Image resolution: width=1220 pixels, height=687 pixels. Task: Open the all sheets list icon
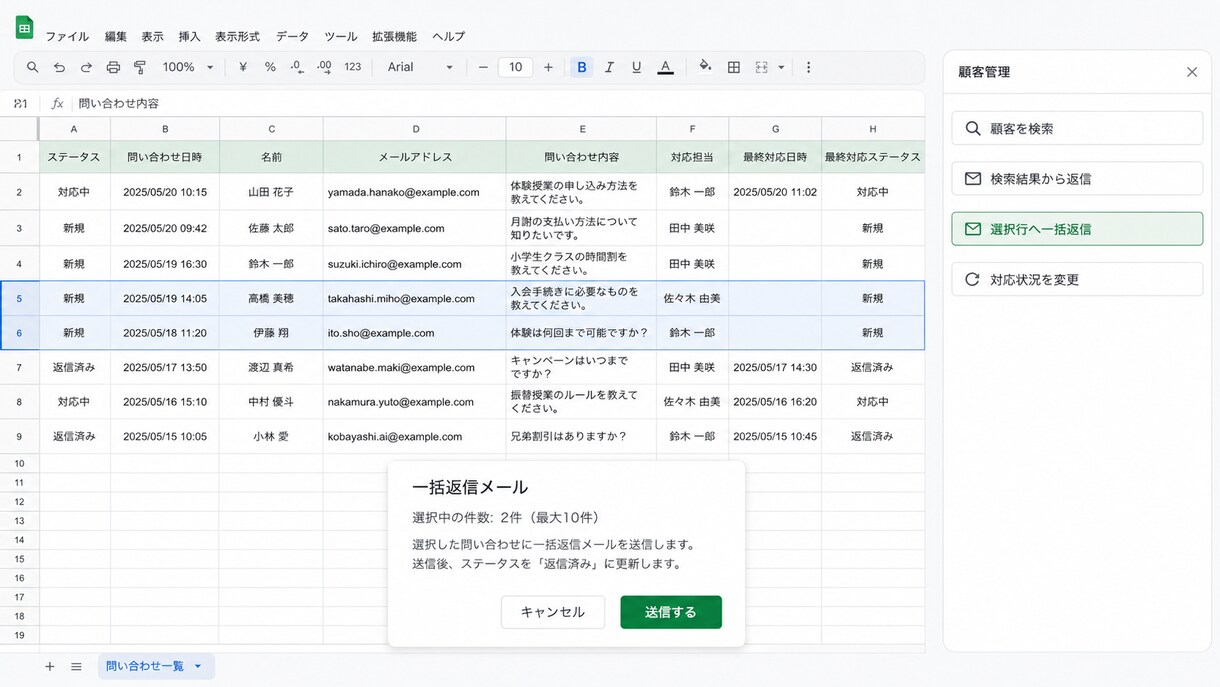(x=76, y=666)
